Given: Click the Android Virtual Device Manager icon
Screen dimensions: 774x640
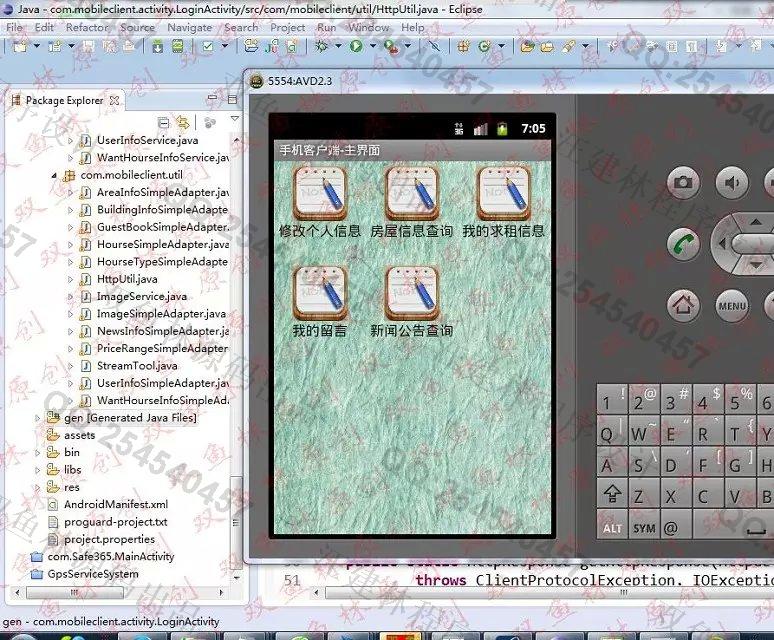Looking at the screenshot, I should [x=178, y=46].
